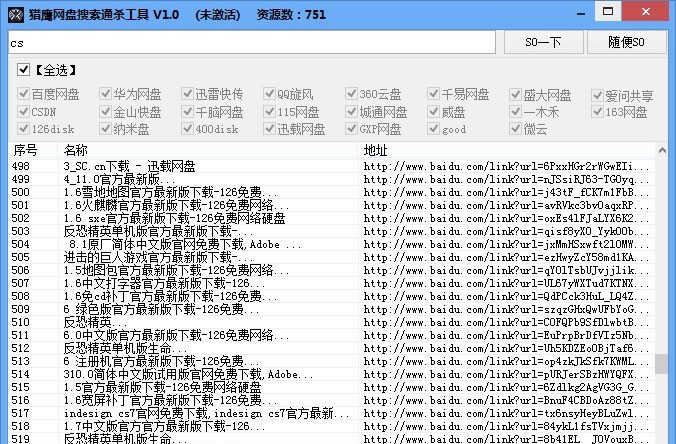Toggle the CSDN checkbox

point(23,112)
